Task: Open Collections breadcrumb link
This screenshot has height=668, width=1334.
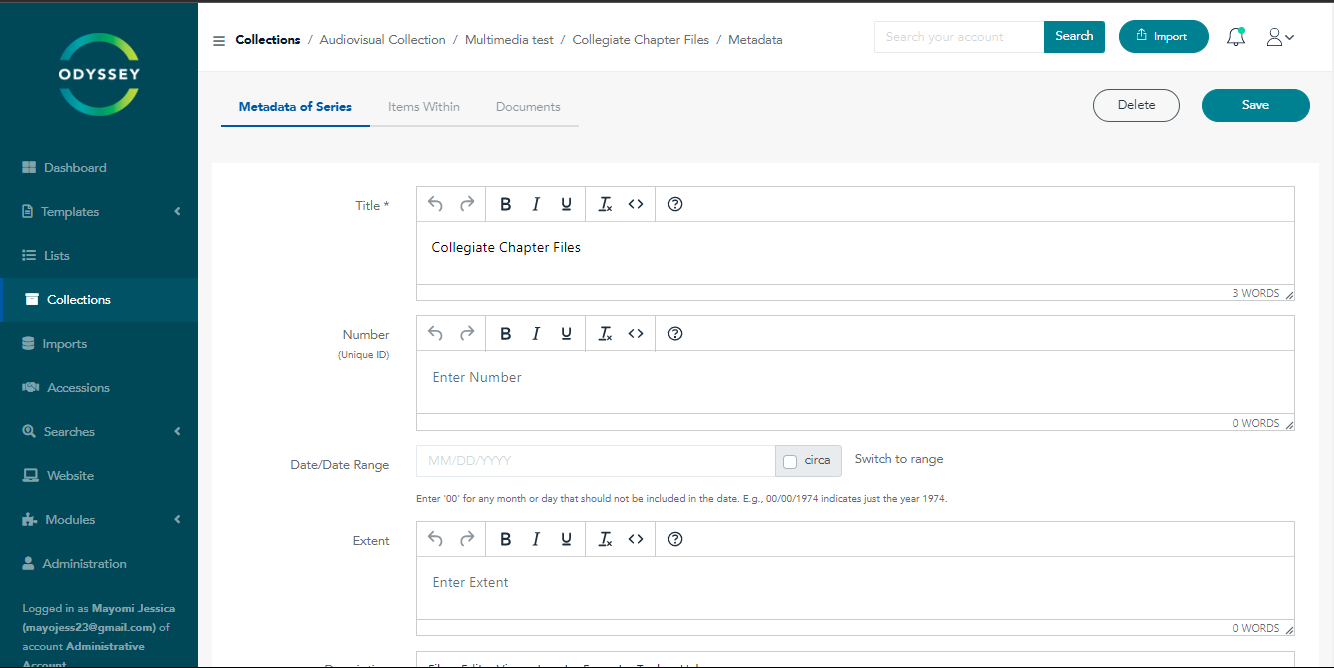Action: [x=268, y=40]
